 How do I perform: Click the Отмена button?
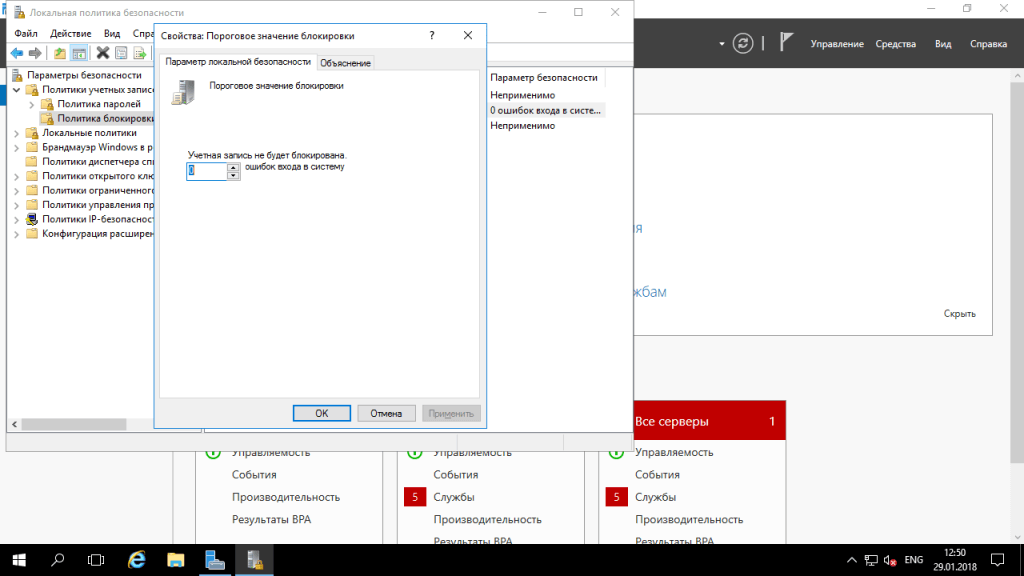pos(386,413)
